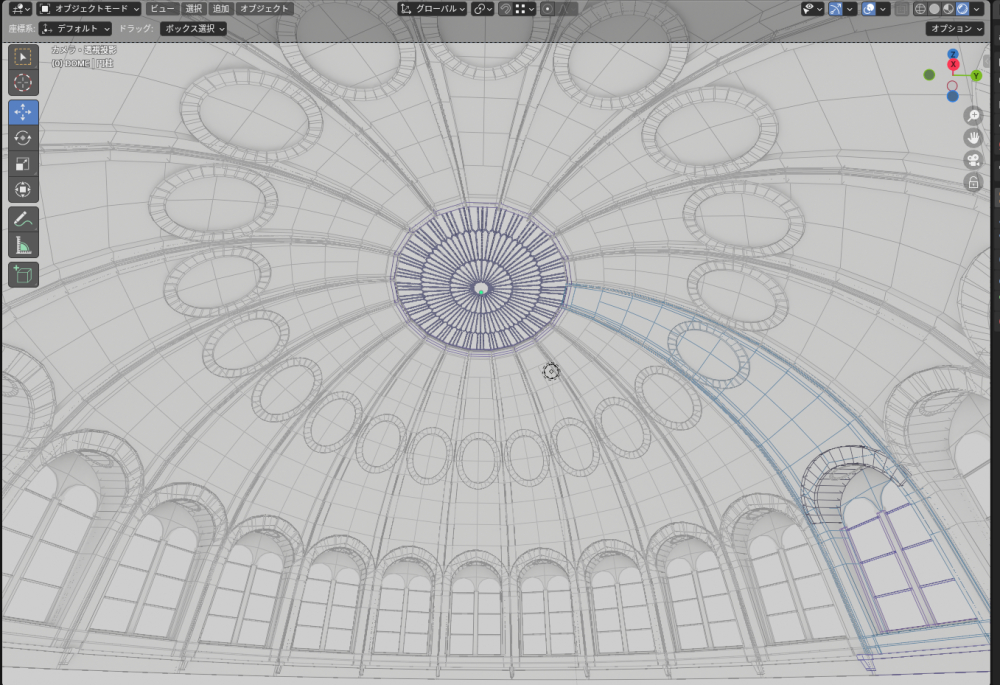Screen dimensions: 1000x685
Task: Open the ボックス選択 drag dropdown
Action: click(x=193, y=29)
